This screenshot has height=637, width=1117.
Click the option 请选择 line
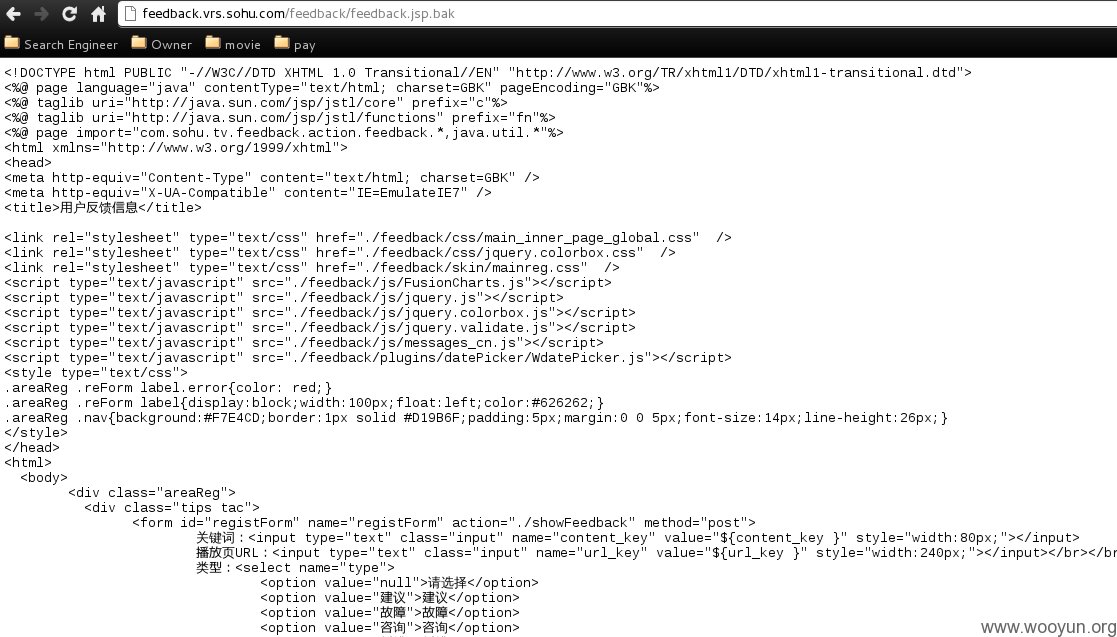400,582
